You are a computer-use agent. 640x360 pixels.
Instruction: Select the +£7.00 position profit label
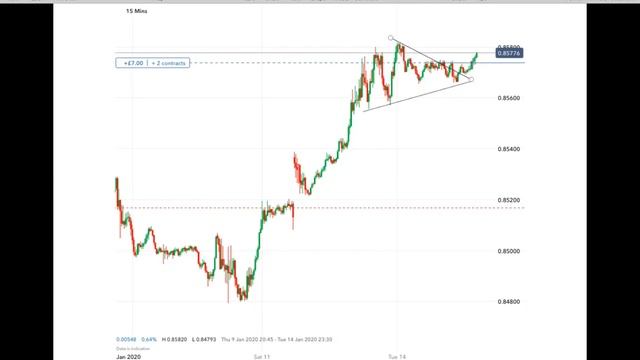click(x=133, y=63)
